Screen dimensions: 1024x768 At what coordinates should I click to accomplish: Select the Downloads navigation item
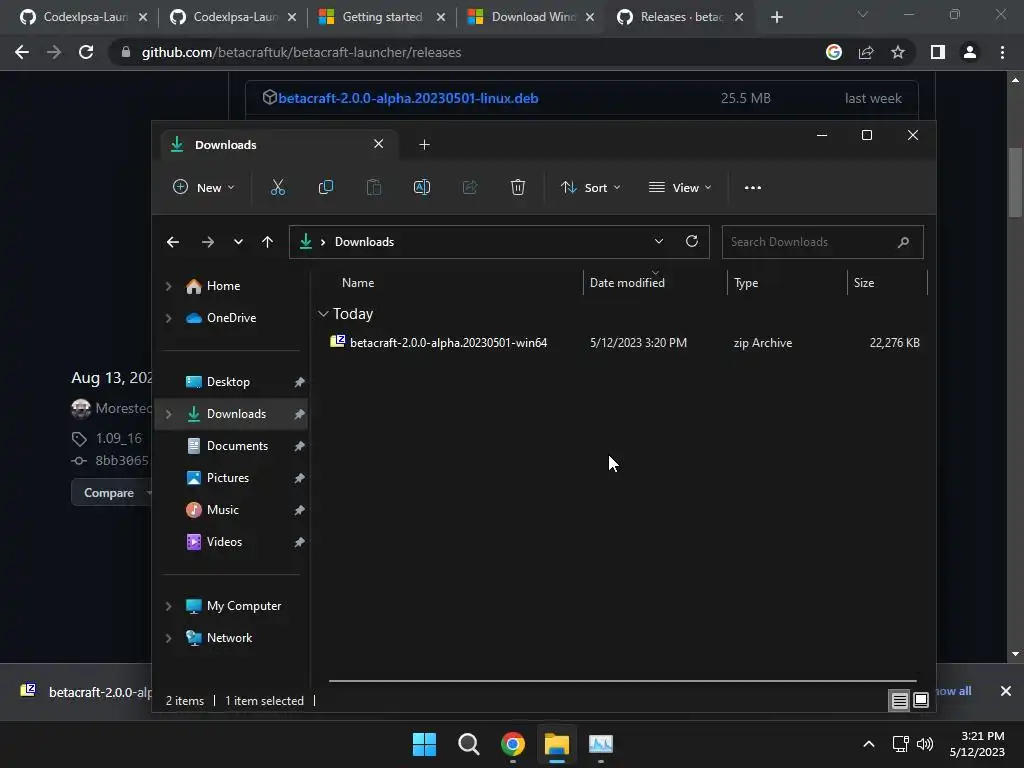click(x=231, y=414)
